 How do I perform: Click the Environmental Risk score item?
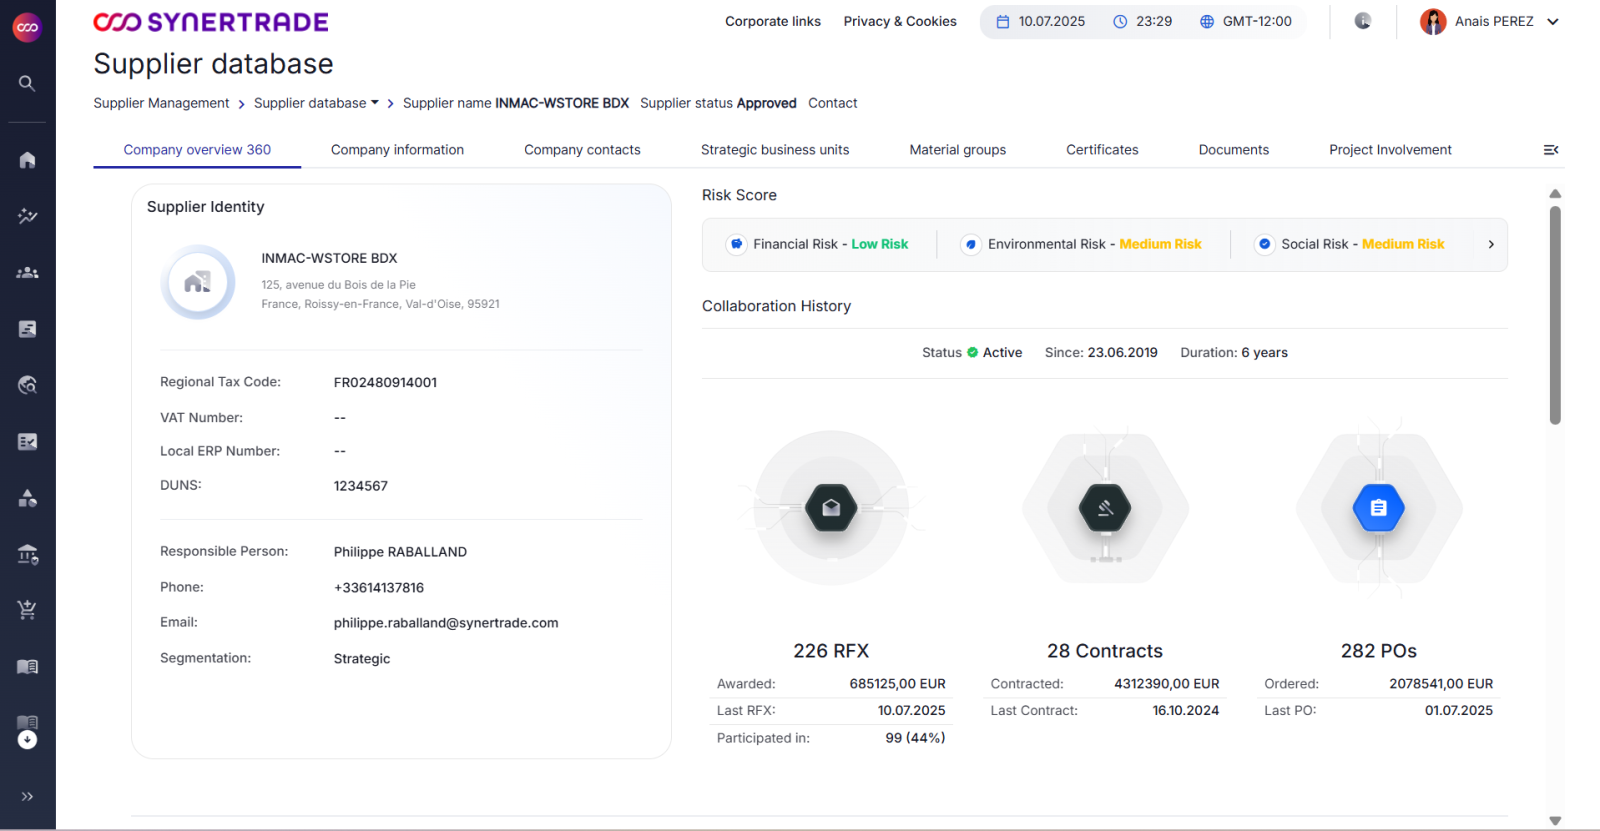pyautogui.click(x=1082, y=244)
